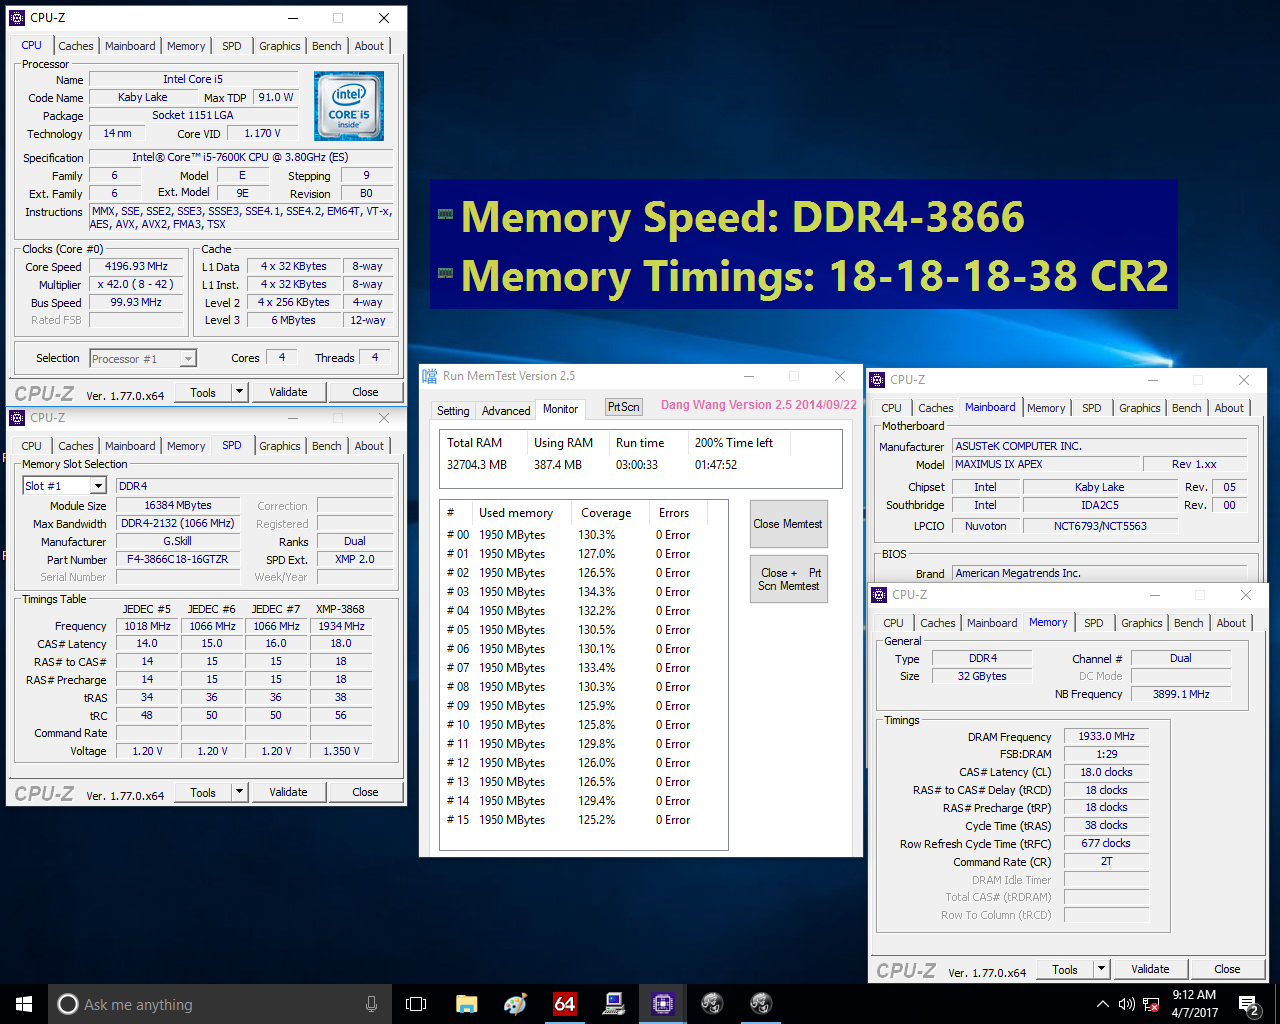
Task: Switch to the Advanced tab in MemTest
Action: pos(506,410)
